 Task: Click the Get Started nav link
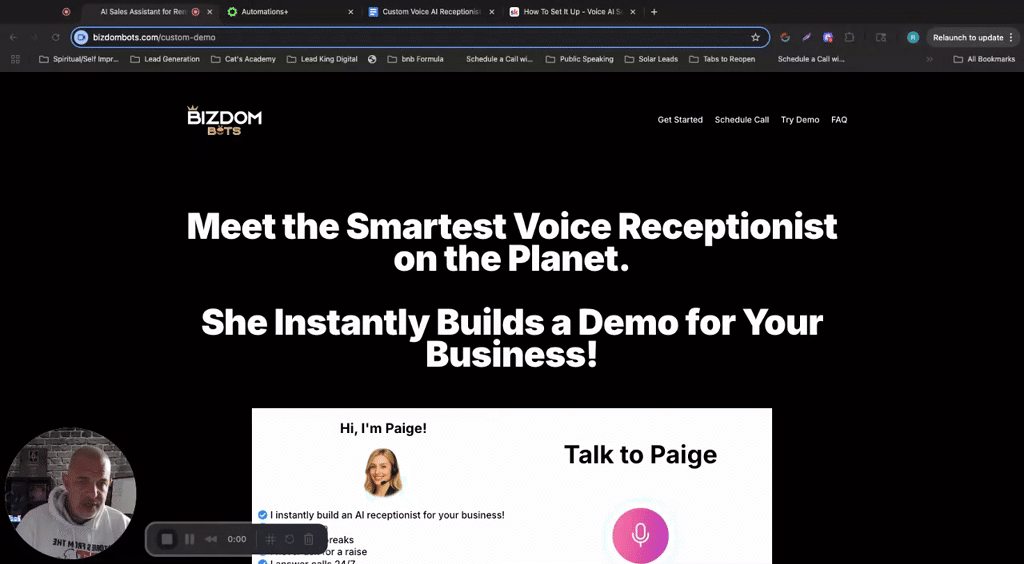tap(680, 120)
